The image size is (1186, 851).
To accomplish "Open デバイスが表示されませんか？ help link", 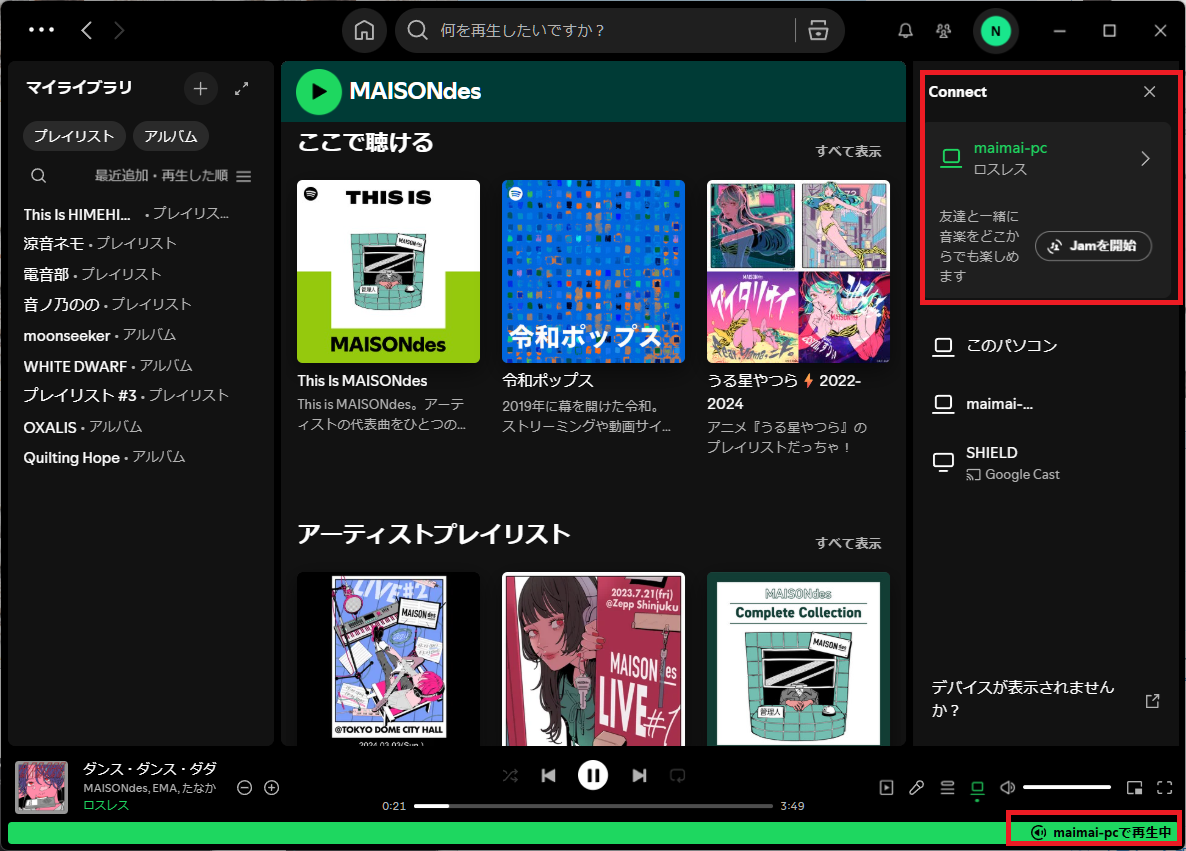I will coord(1045,699).
